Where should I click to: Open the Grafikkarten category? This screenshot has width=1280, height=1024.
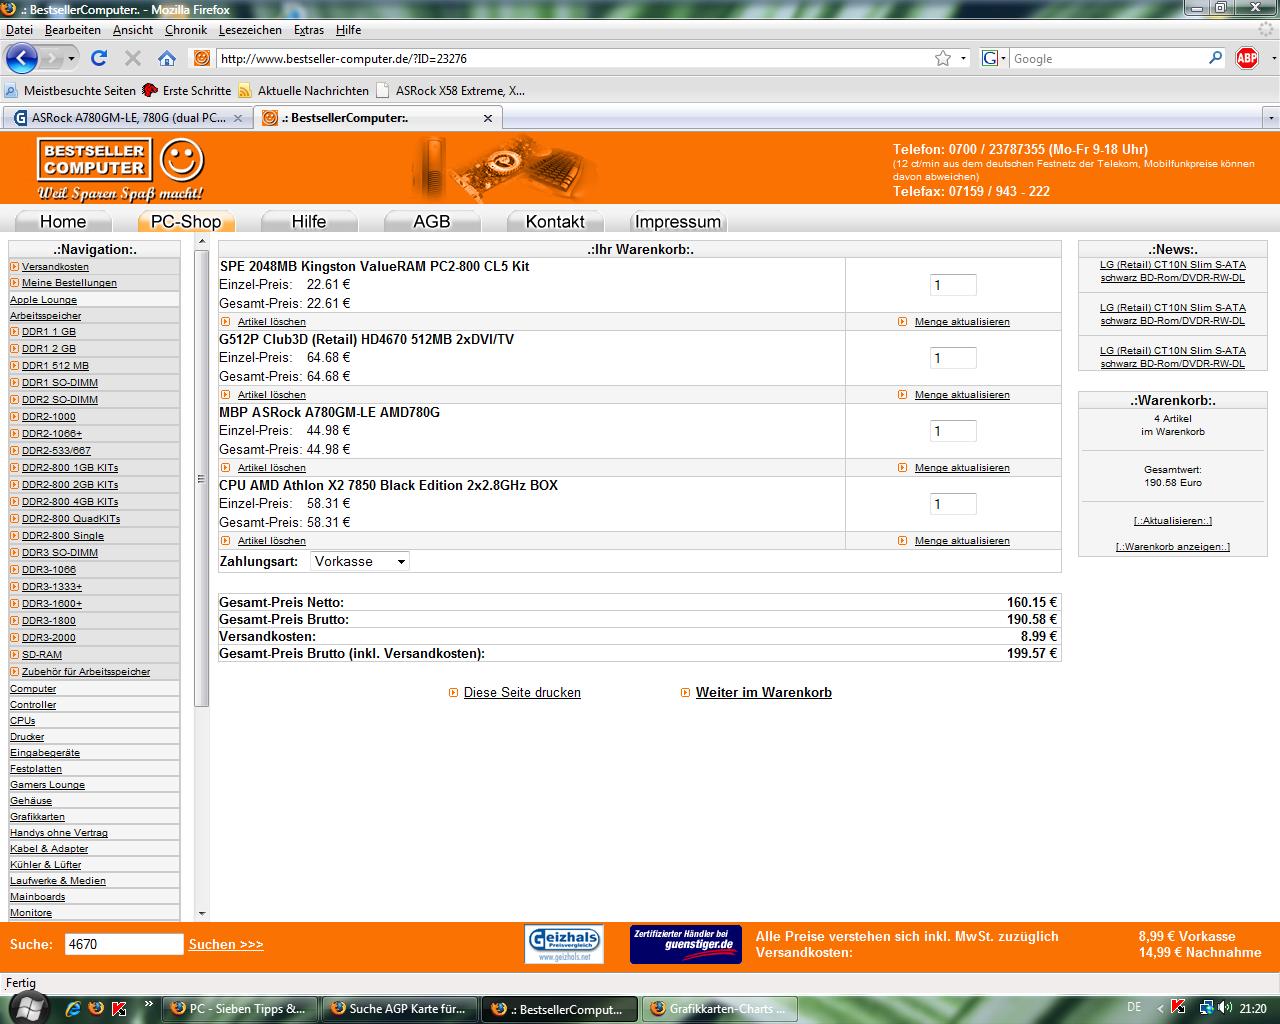[37, 817]
